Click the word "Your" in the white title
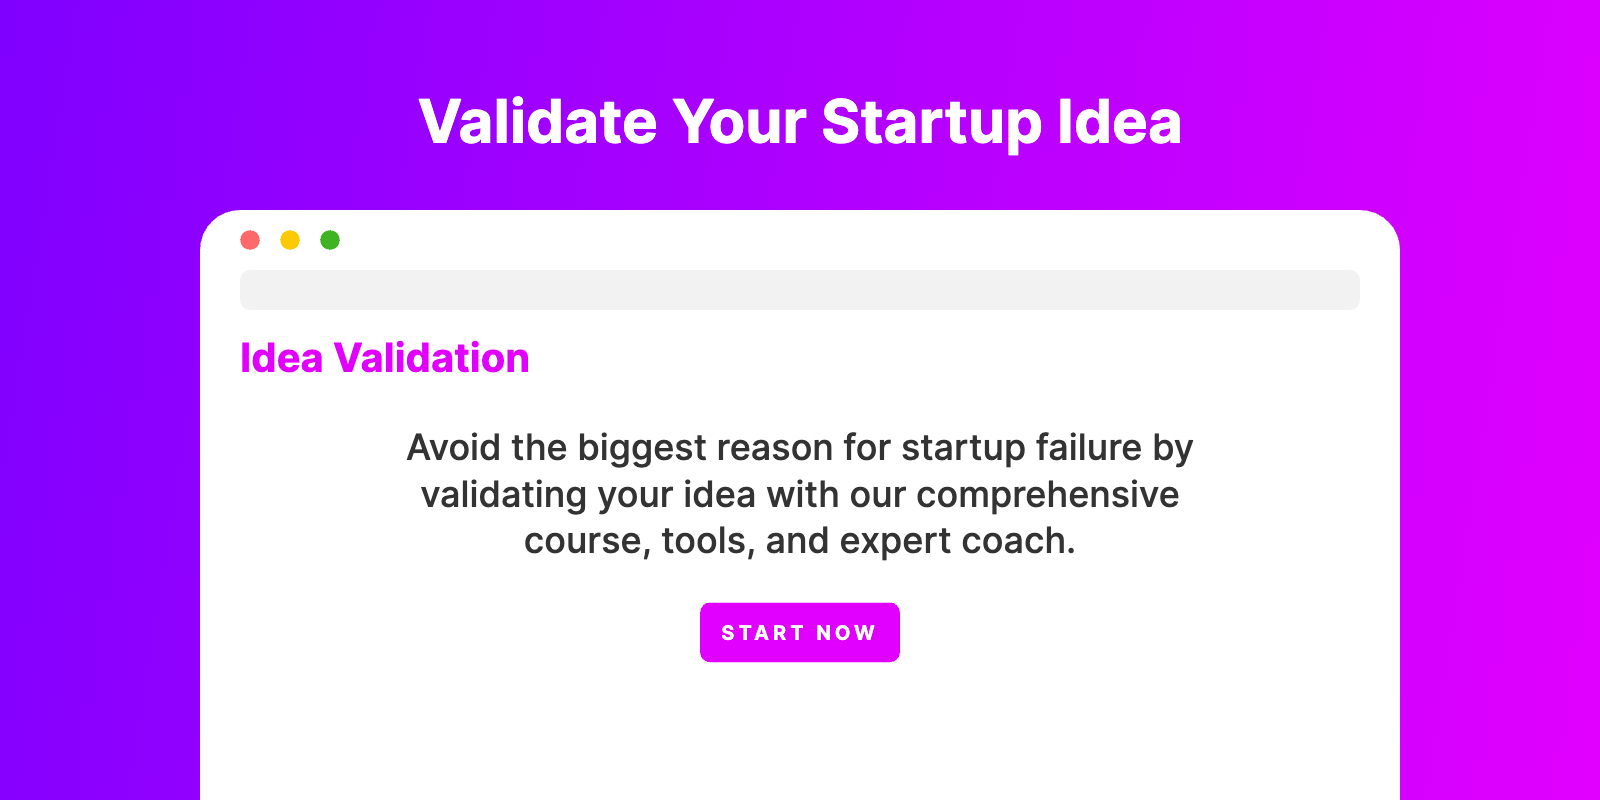The width and height of the screenshot is (1600, 800). (739, 123)
